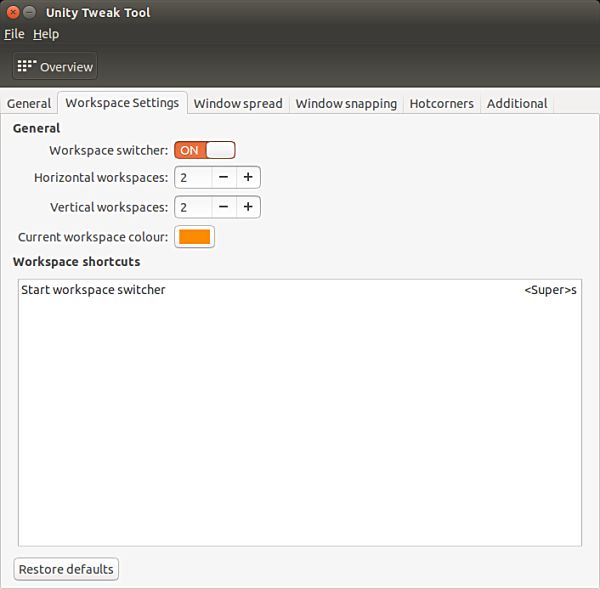
Task: Click the Overview button with its grid icon
Action: pos(55,67)
